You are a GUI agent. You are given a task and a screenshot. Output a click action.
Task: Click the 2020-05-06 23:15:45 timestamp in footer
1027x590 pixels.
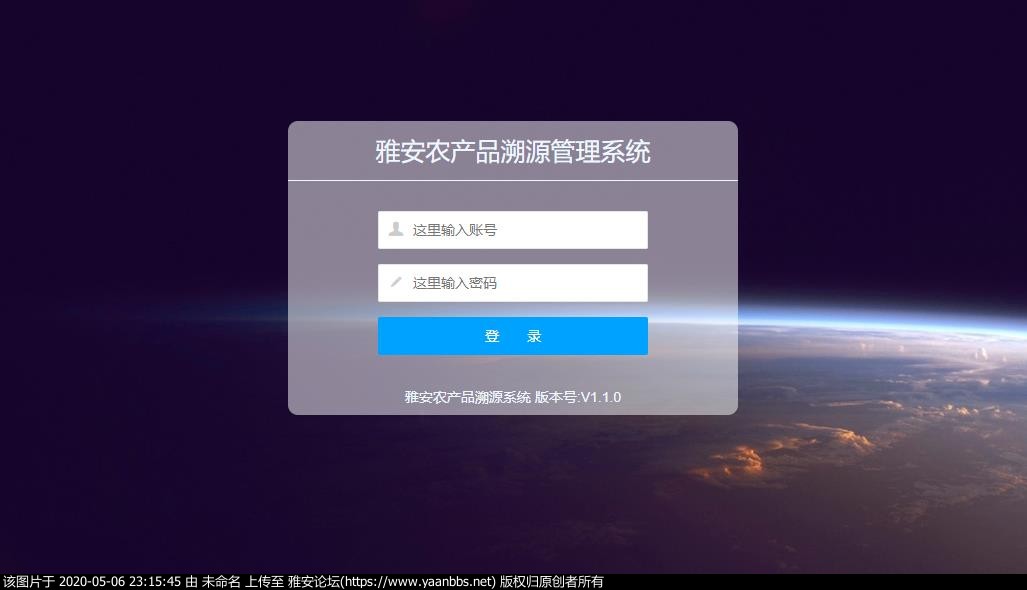point(120,581)
